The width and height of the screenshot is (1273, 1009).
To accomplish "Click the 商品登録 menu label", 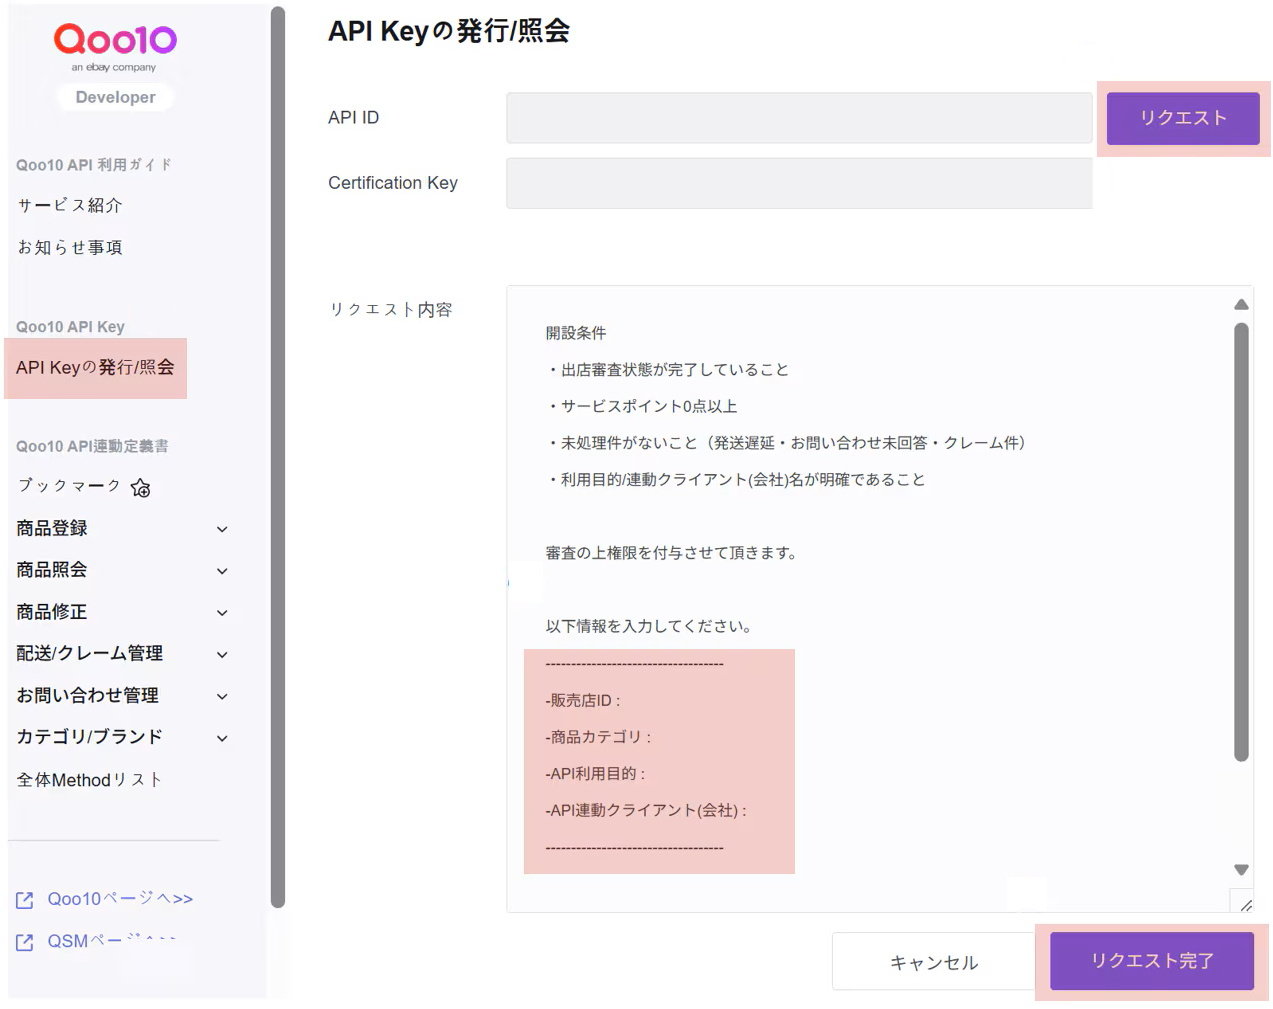I will (52, 528).
